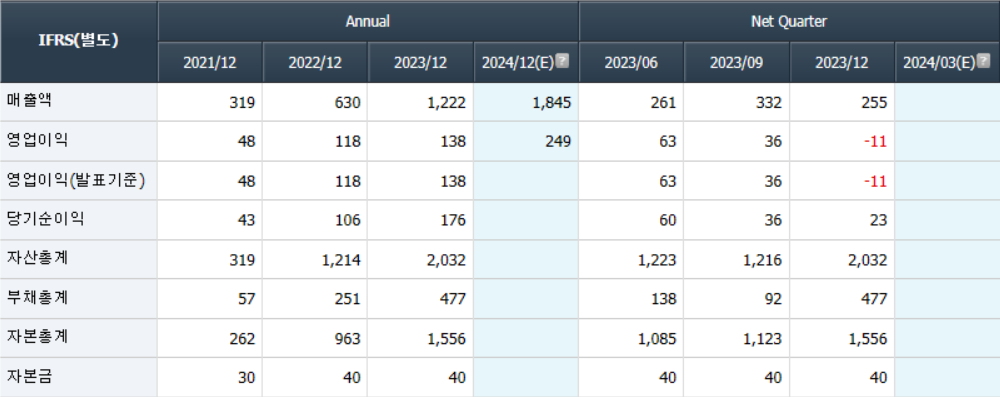
Task: Select the 매출액 row label
Action: (x=28, y=101)
